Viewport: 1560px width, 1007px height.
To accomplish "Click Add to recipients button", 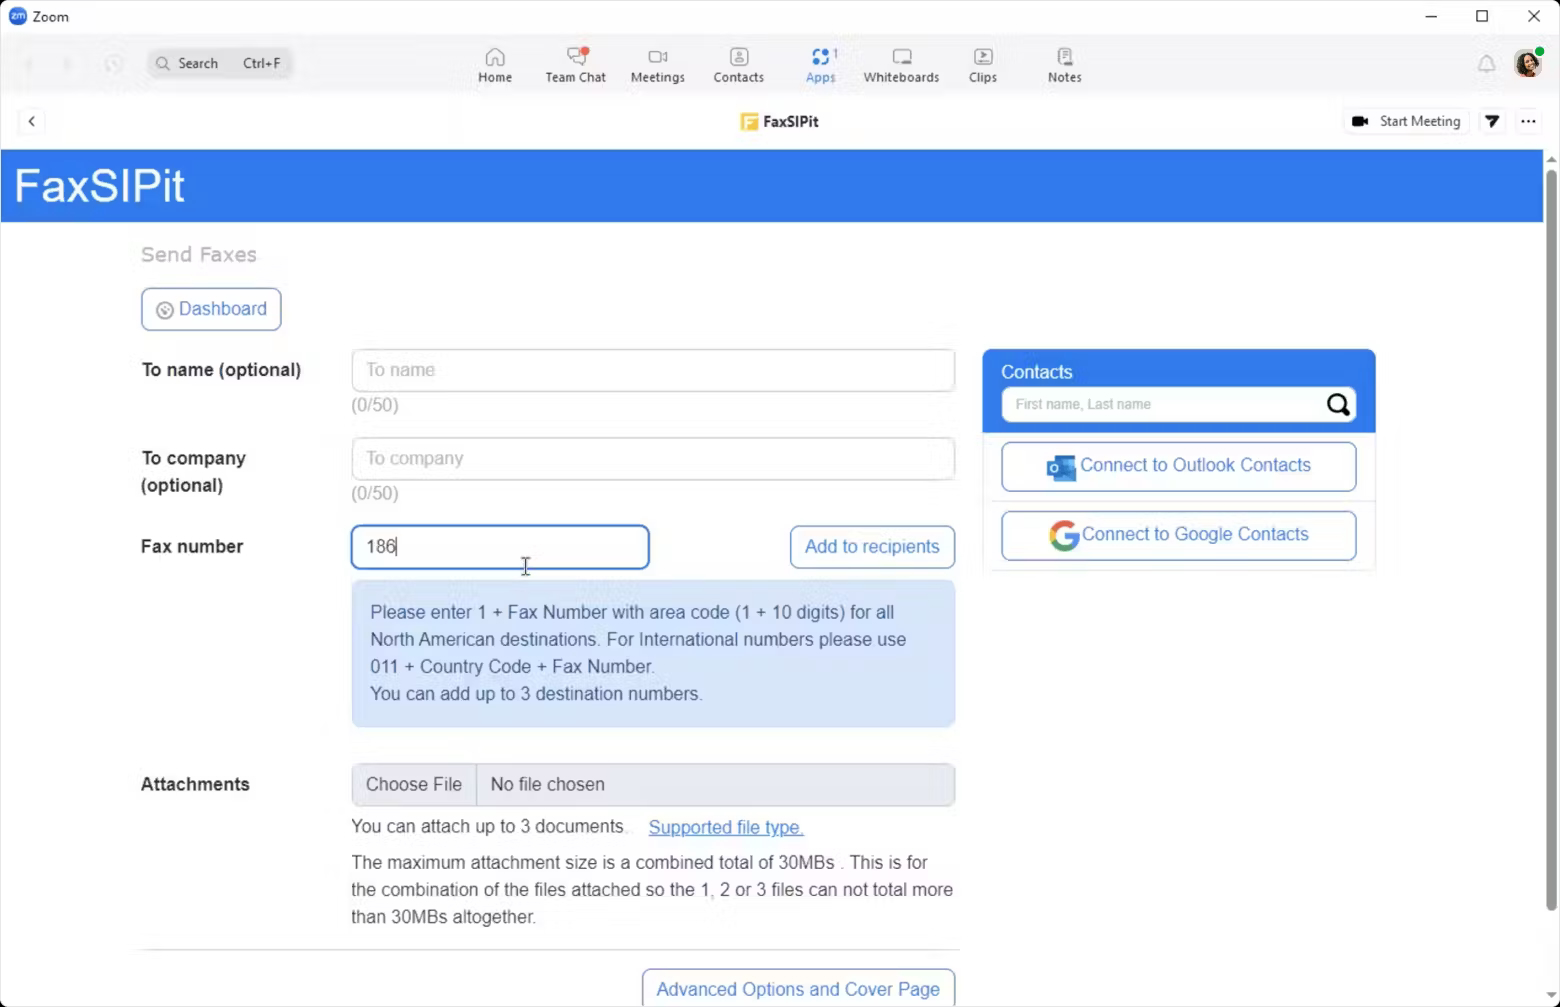I will click(871, 547).
